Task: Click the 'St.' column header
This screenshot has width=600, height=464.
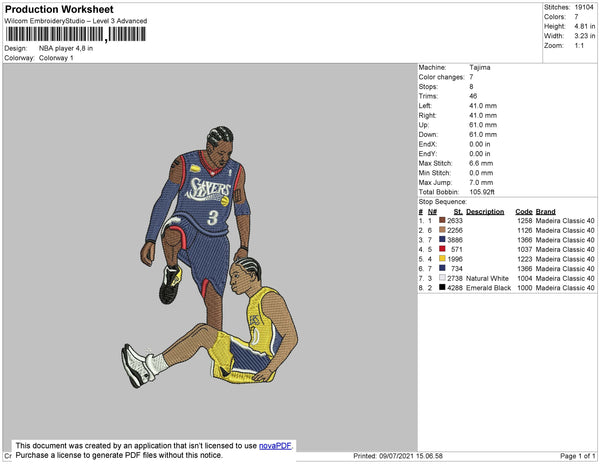Action: tap(458, 212)
